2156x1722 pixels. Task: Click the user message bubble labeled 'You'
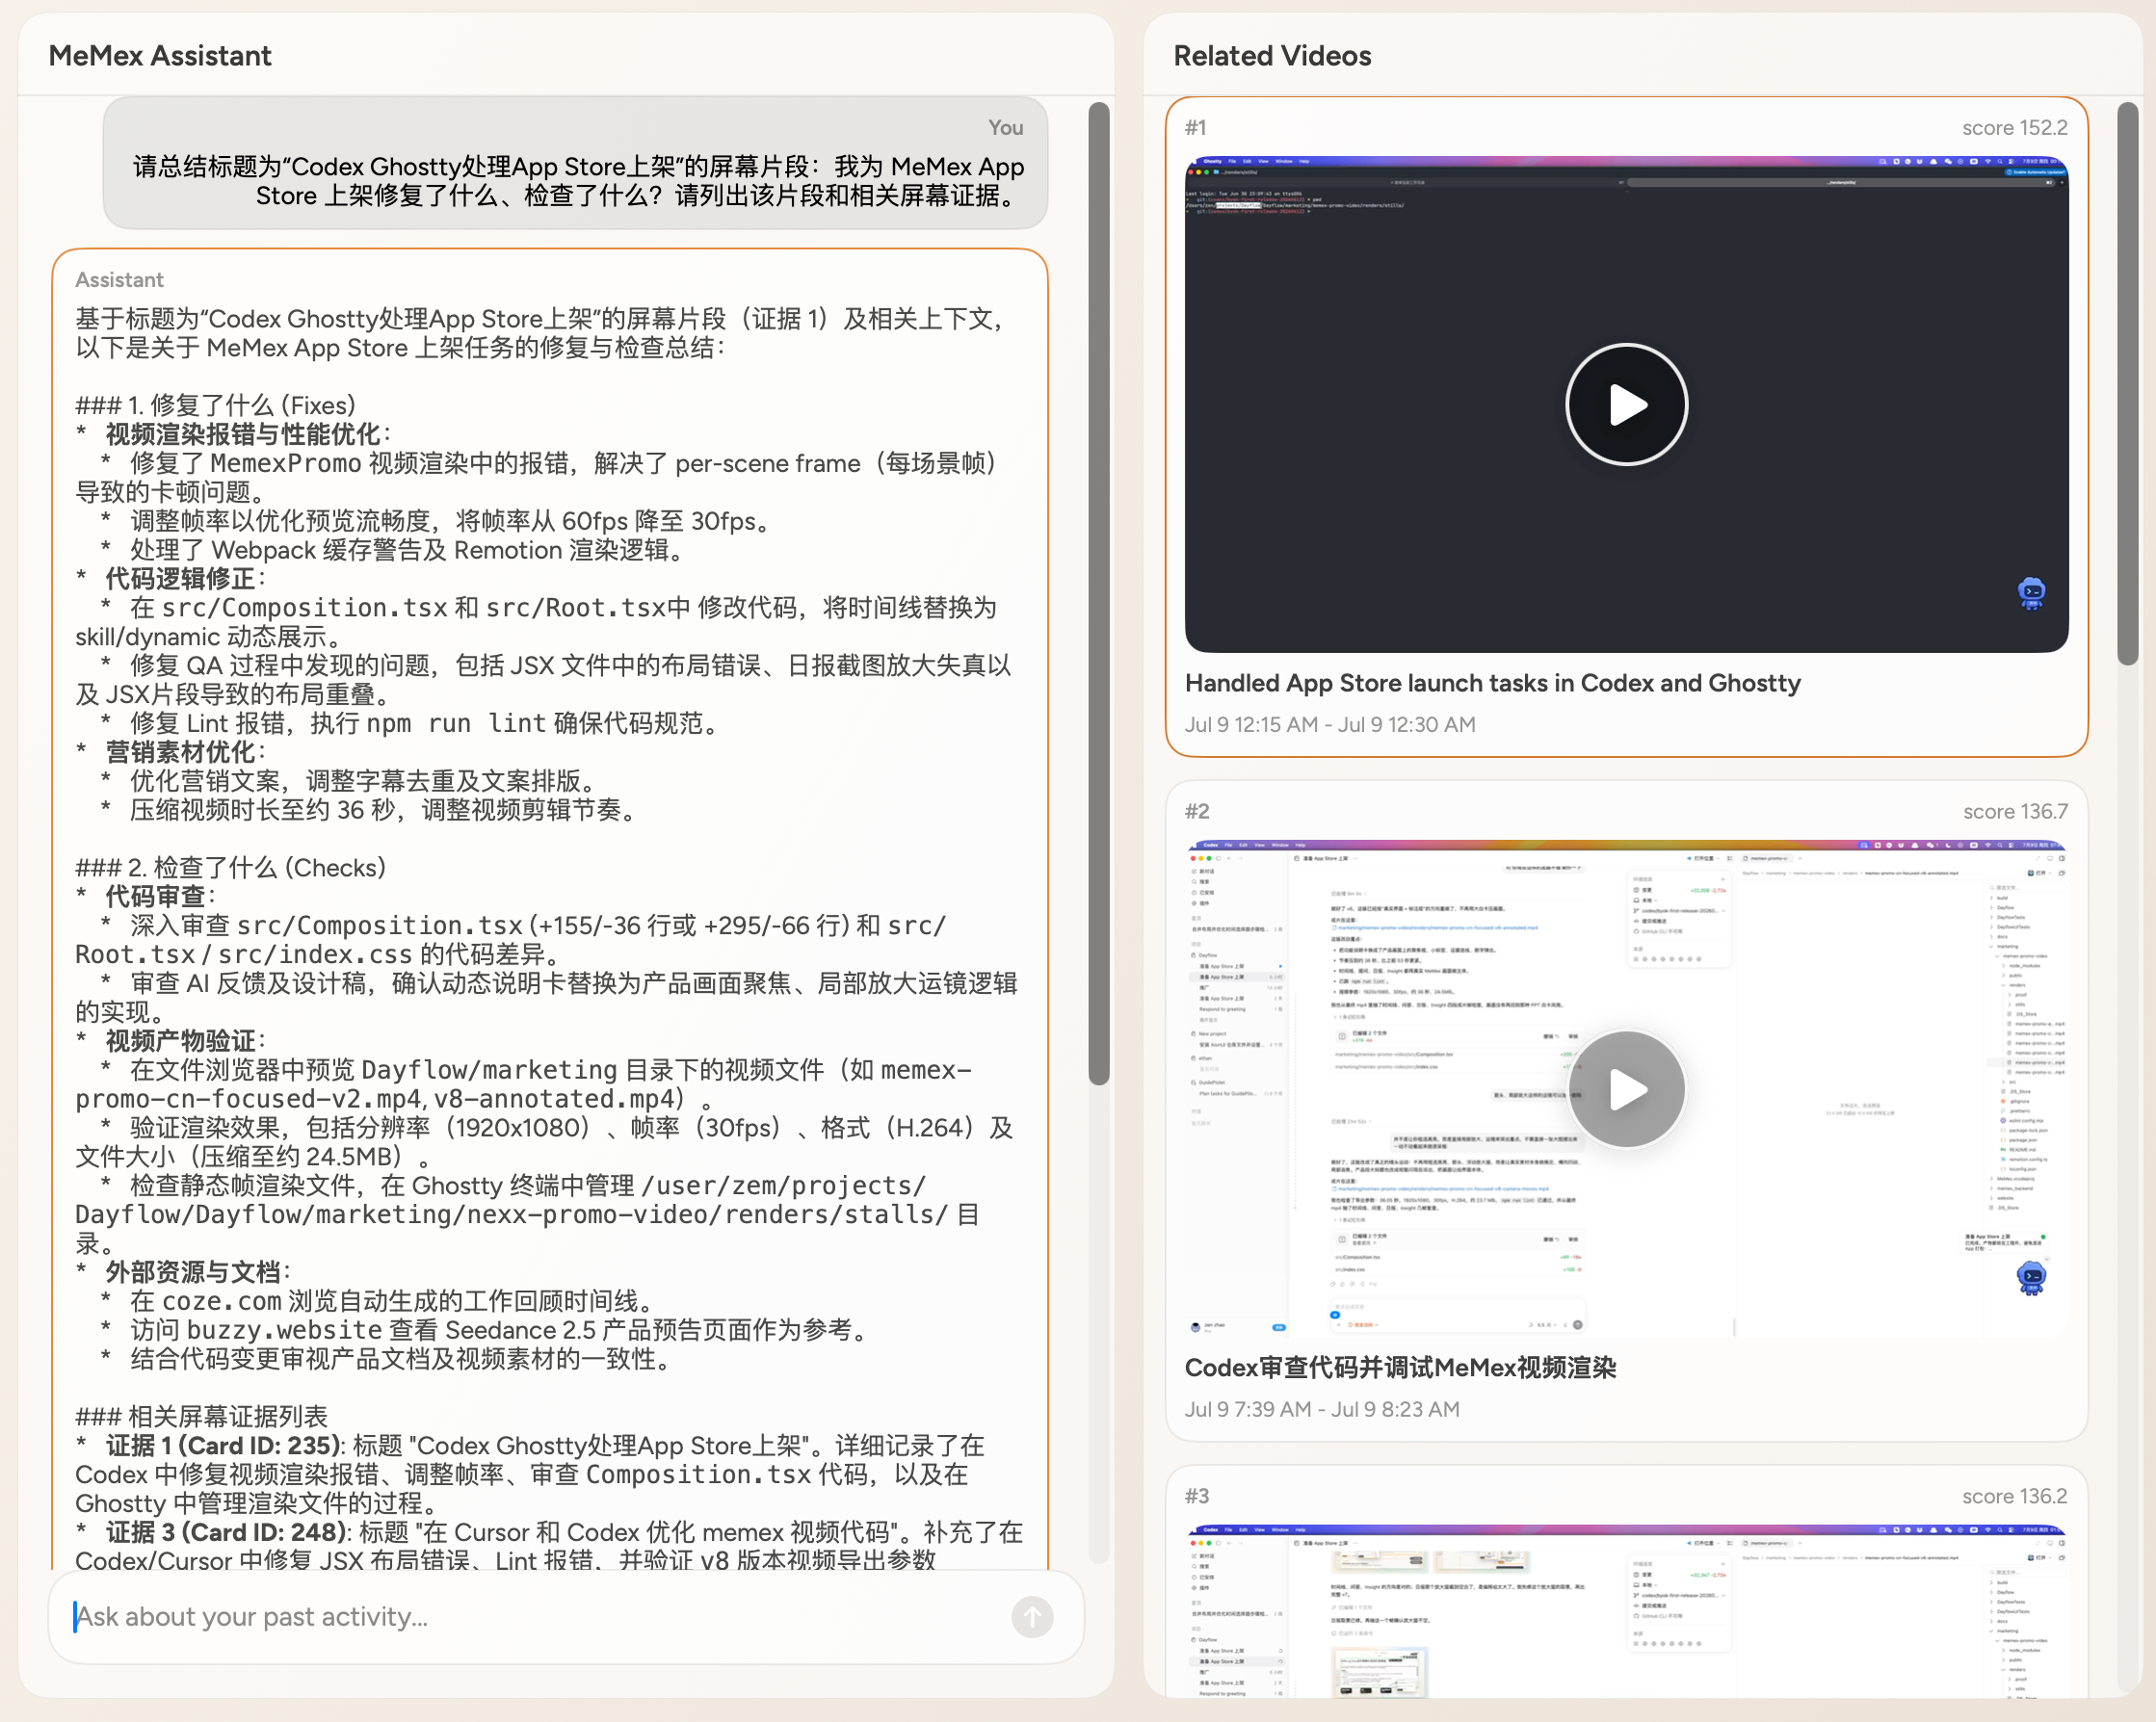[x=576, y=163]
